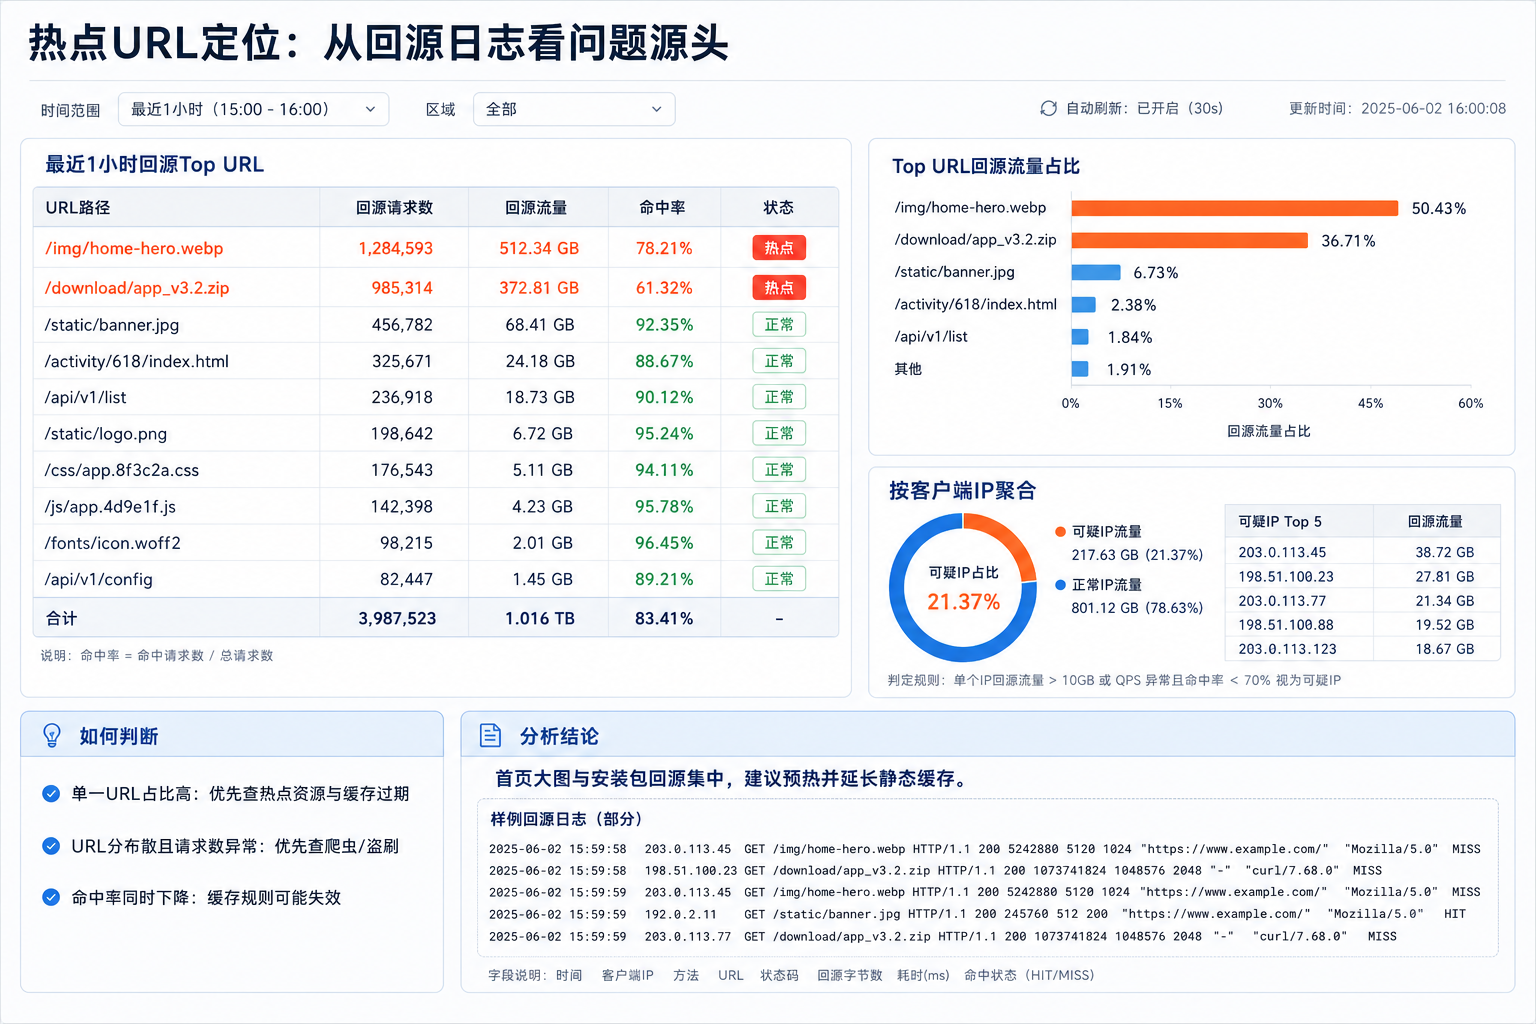The height and width of the screenshot is (1024, 1536).
Task: Open the /img/home-hero.webp URL in the table
Action: pyautogui.click(x=134, y=248)
